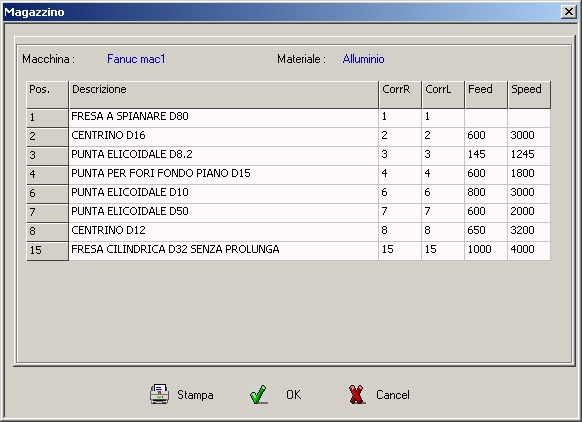Screen dimensions: 582x422
Task: Close the Magazzino window
Action: click(x=569, y=12)
